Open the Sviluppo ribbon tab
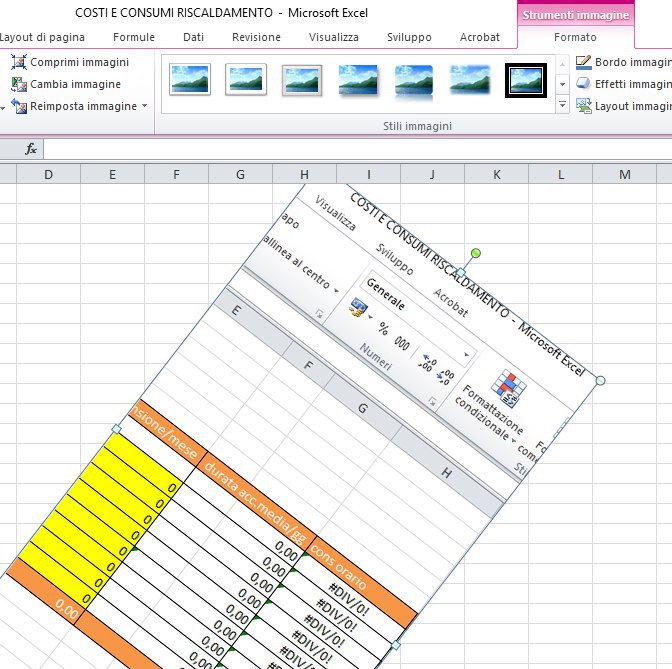672x669 pixels. coord(409,37)
